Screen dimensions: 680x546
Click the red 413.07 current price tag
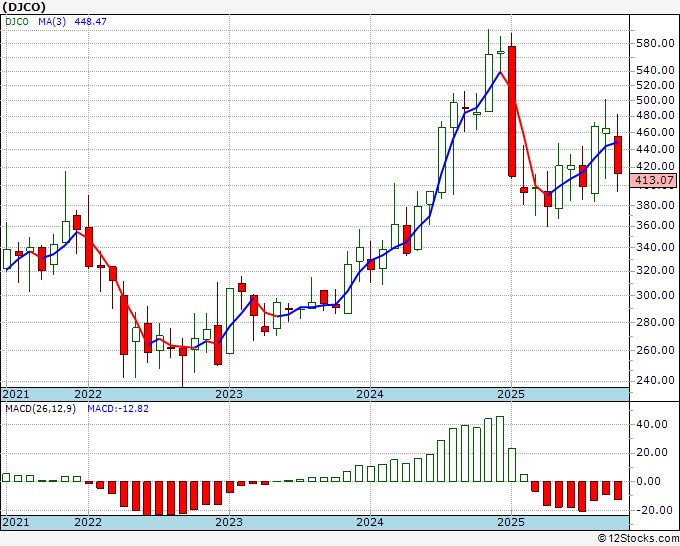(x=656, y=182)
